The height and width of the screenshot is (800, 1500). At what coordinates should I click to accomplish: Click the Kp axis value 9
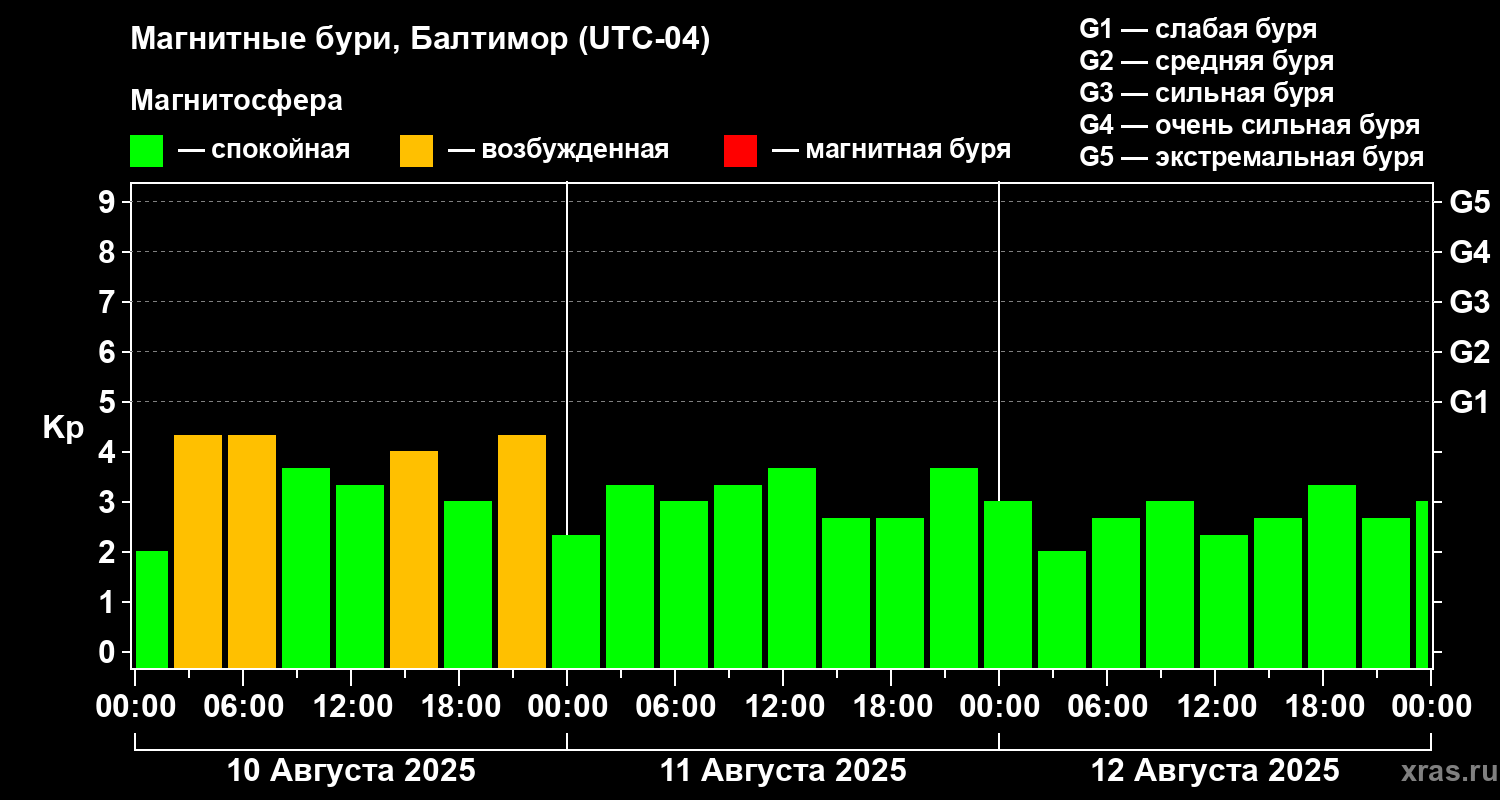pyautogui.click(x=108, y=202)
